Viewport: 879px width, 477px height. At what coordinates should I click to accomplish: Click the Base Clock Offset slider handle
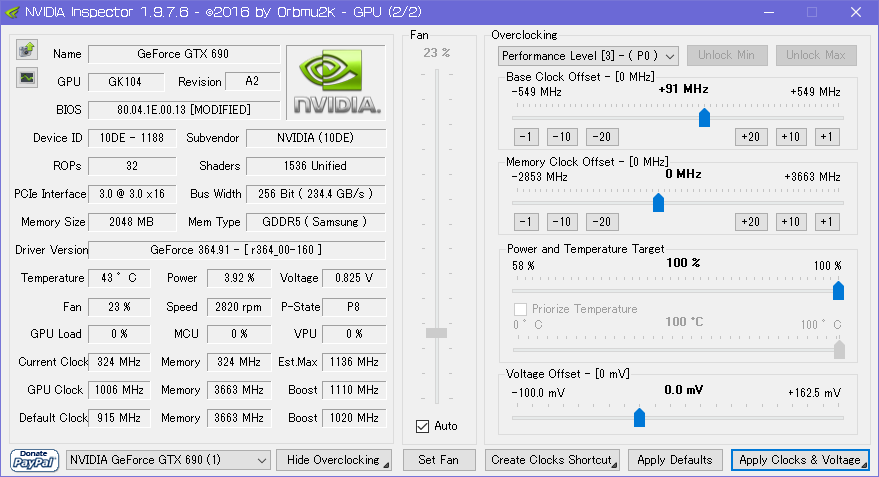click(x=705, y=118)
